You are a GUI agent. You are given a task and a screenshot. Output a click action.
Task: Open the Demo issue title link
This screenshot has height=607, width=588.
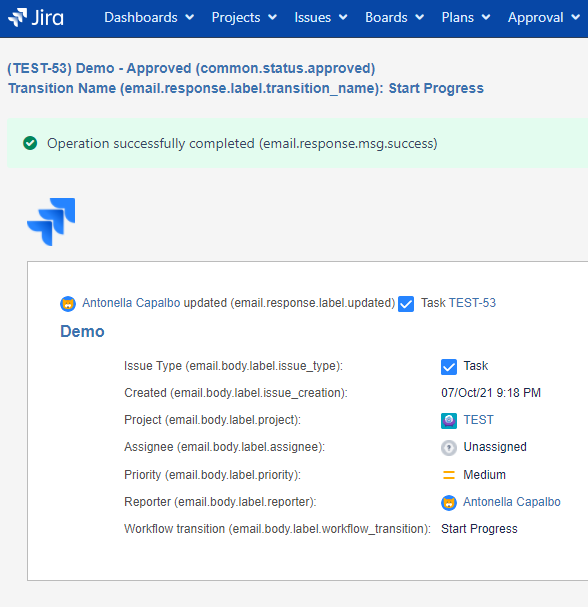click(82, 331)
